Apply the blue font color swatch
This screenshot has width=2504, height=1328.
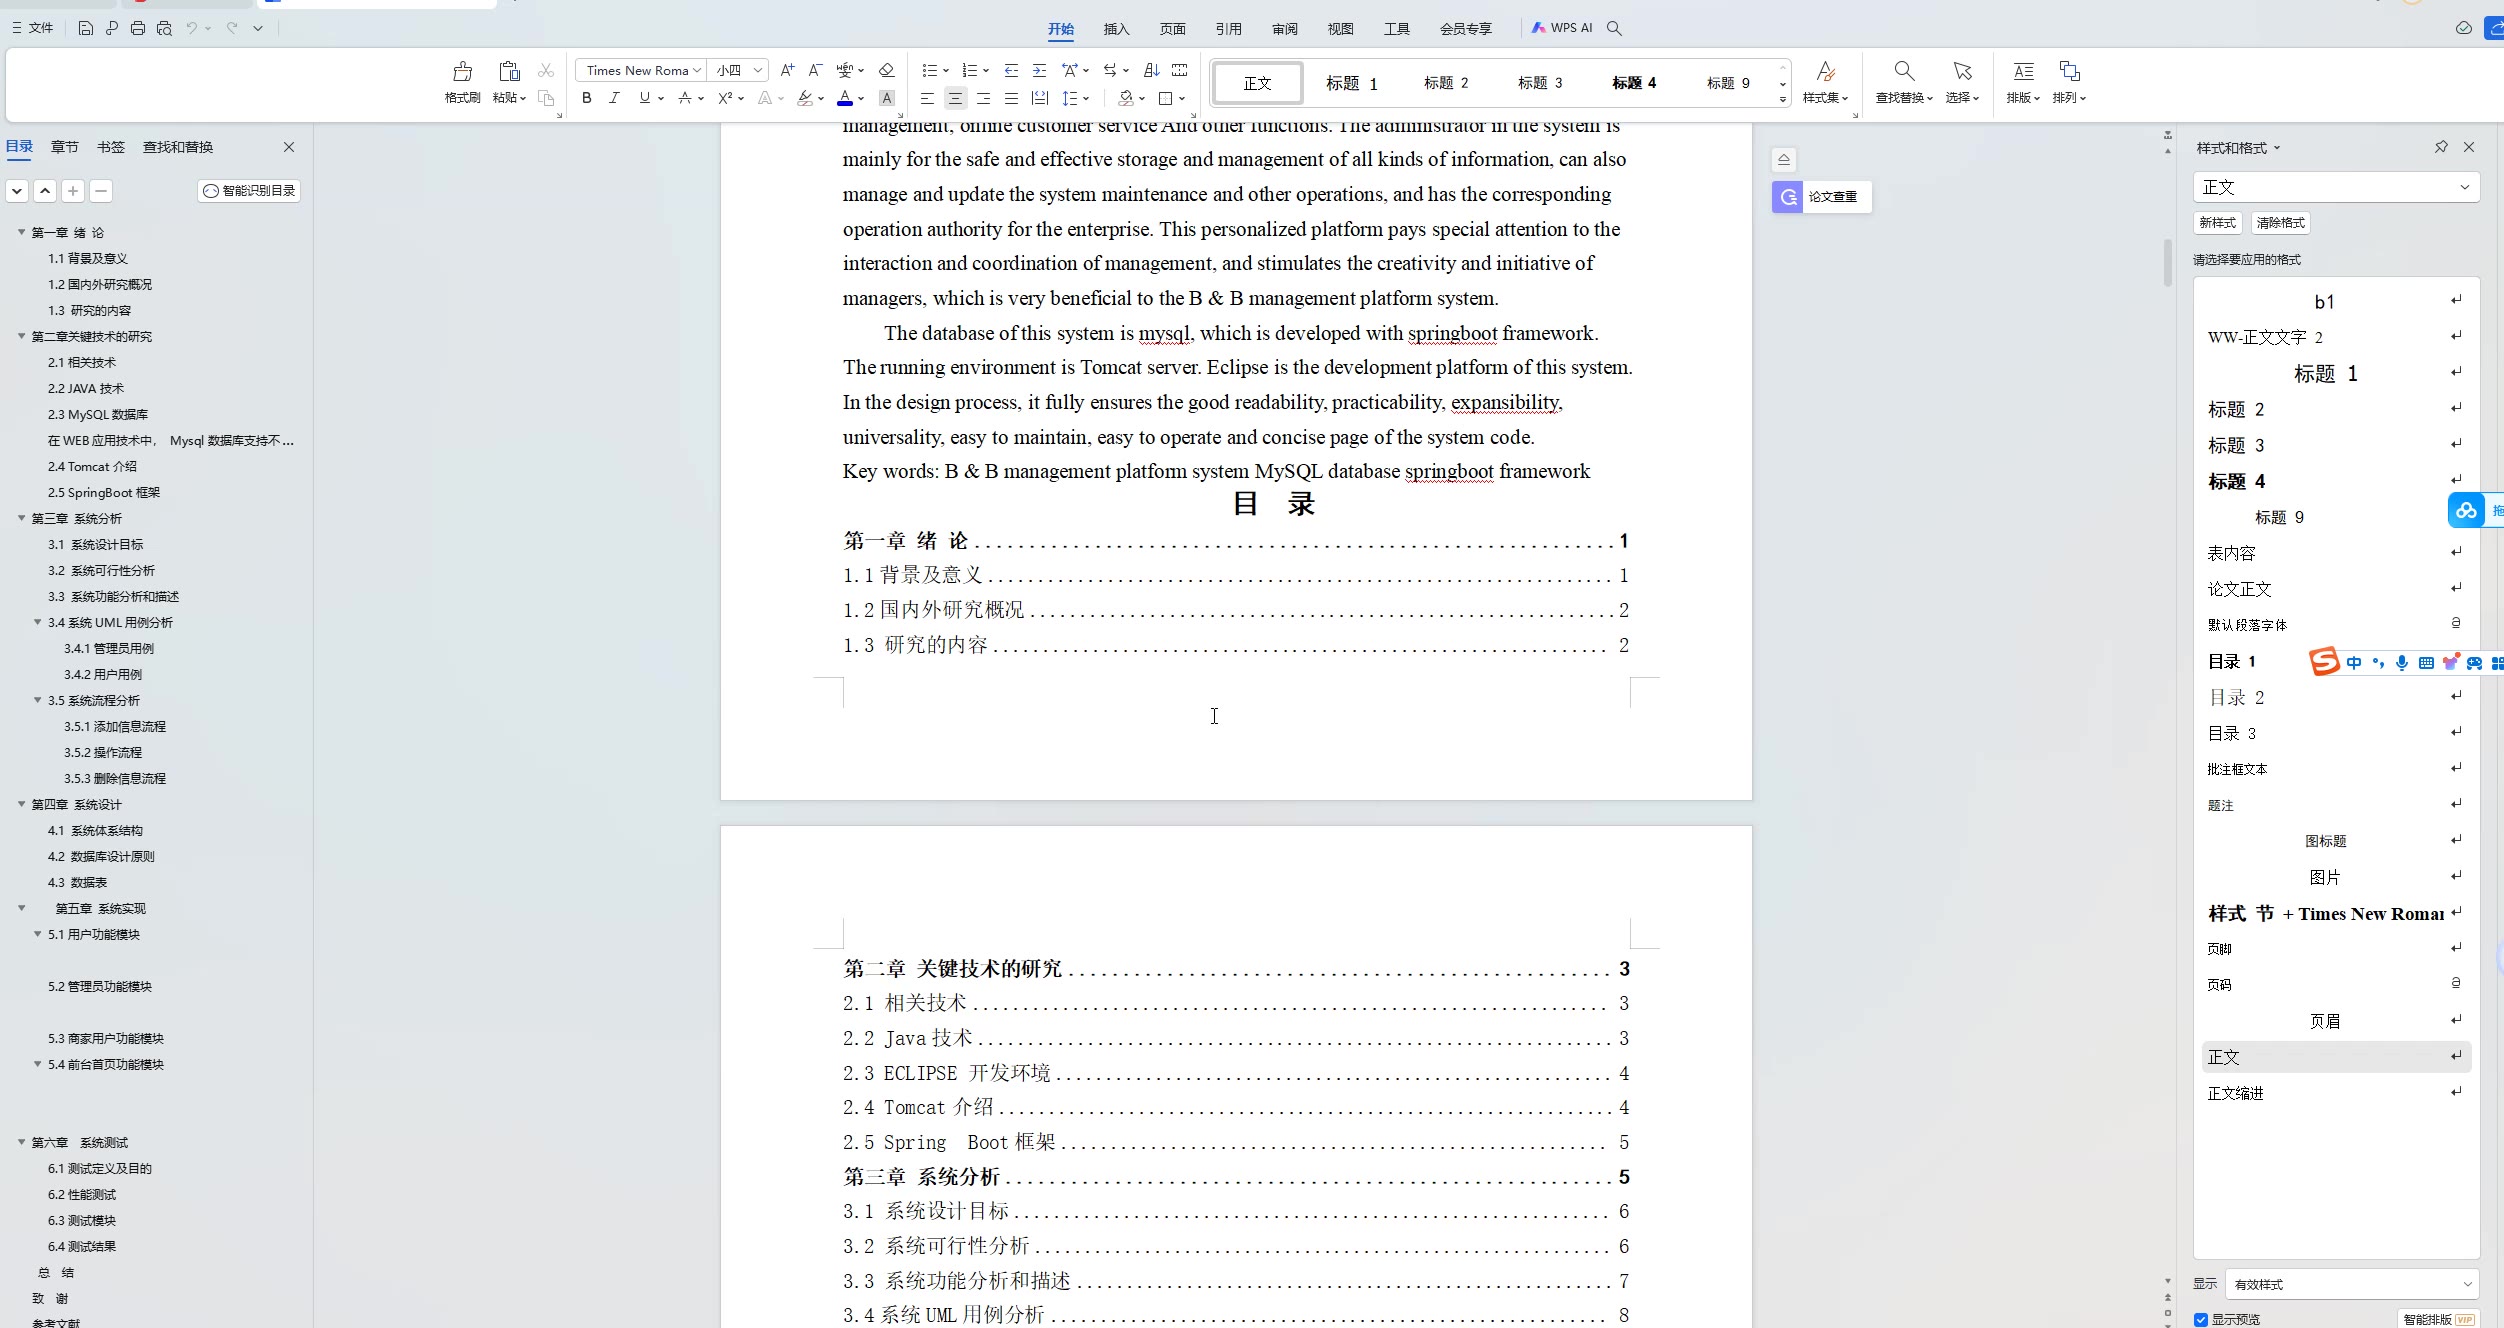[845, 98]
